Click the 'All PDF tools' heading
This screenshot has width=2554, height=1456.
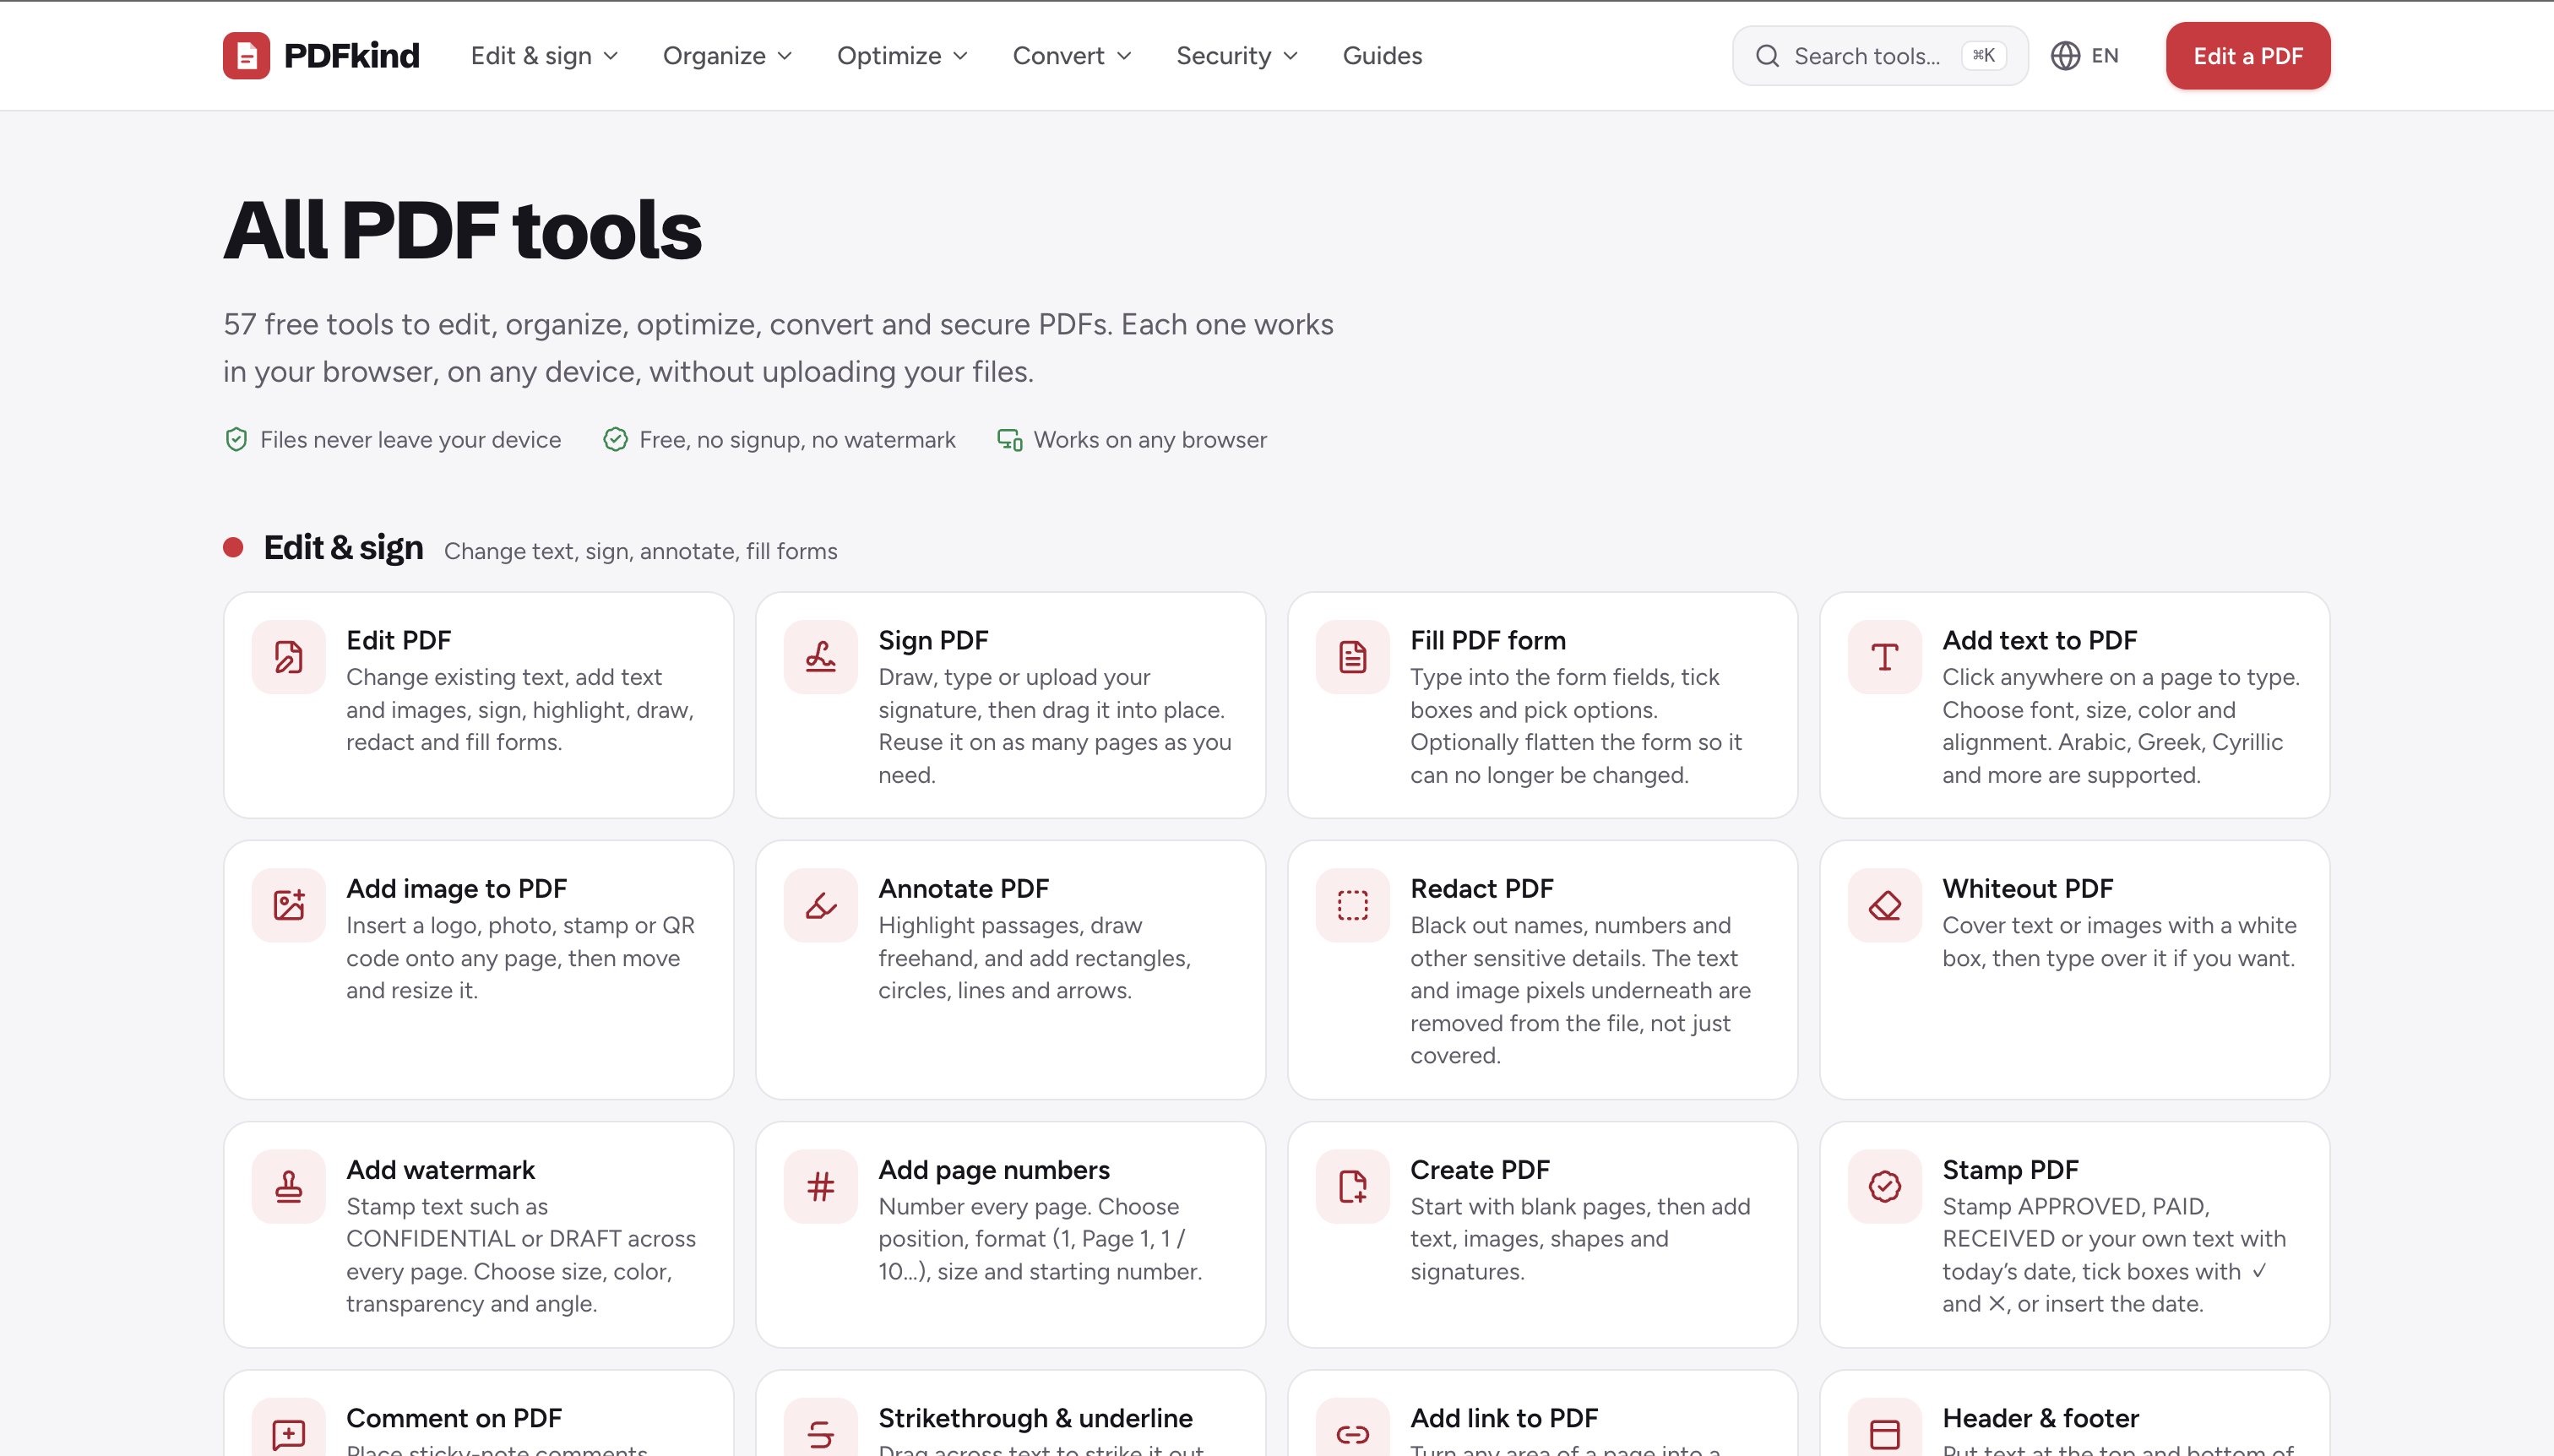pyautogui.click(x=462, y=230)
